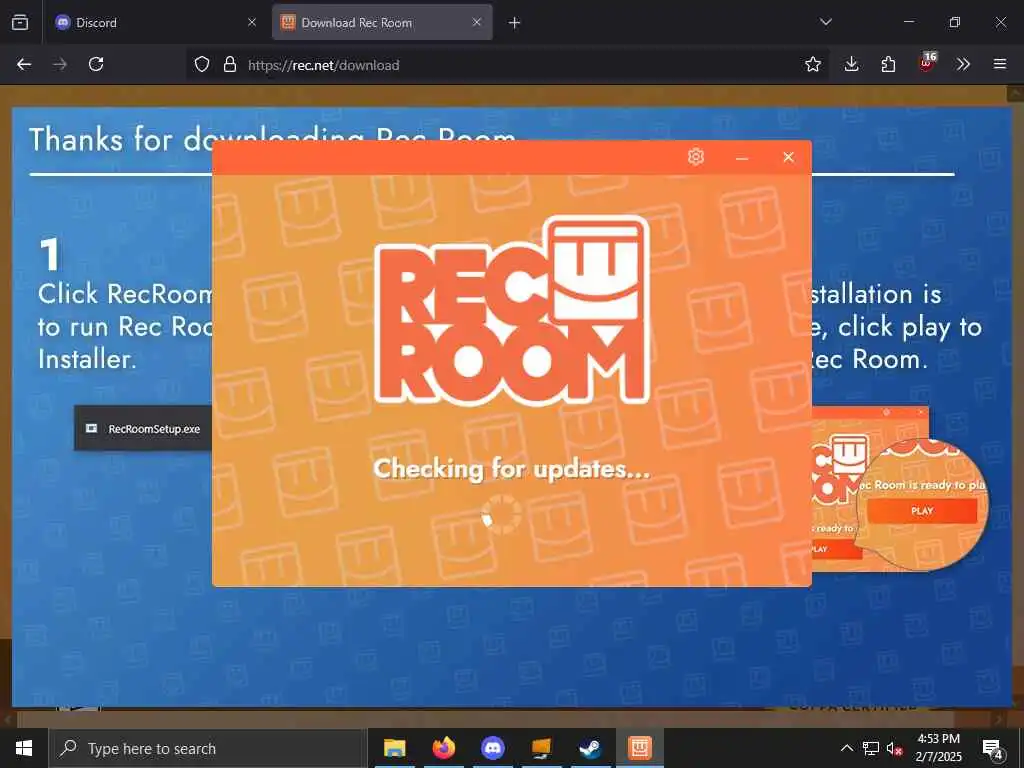Click the RecRoomSetup.exe download item
Image resolution: width=1024 pixels, height=768 pixels.
tap(144, 428)
